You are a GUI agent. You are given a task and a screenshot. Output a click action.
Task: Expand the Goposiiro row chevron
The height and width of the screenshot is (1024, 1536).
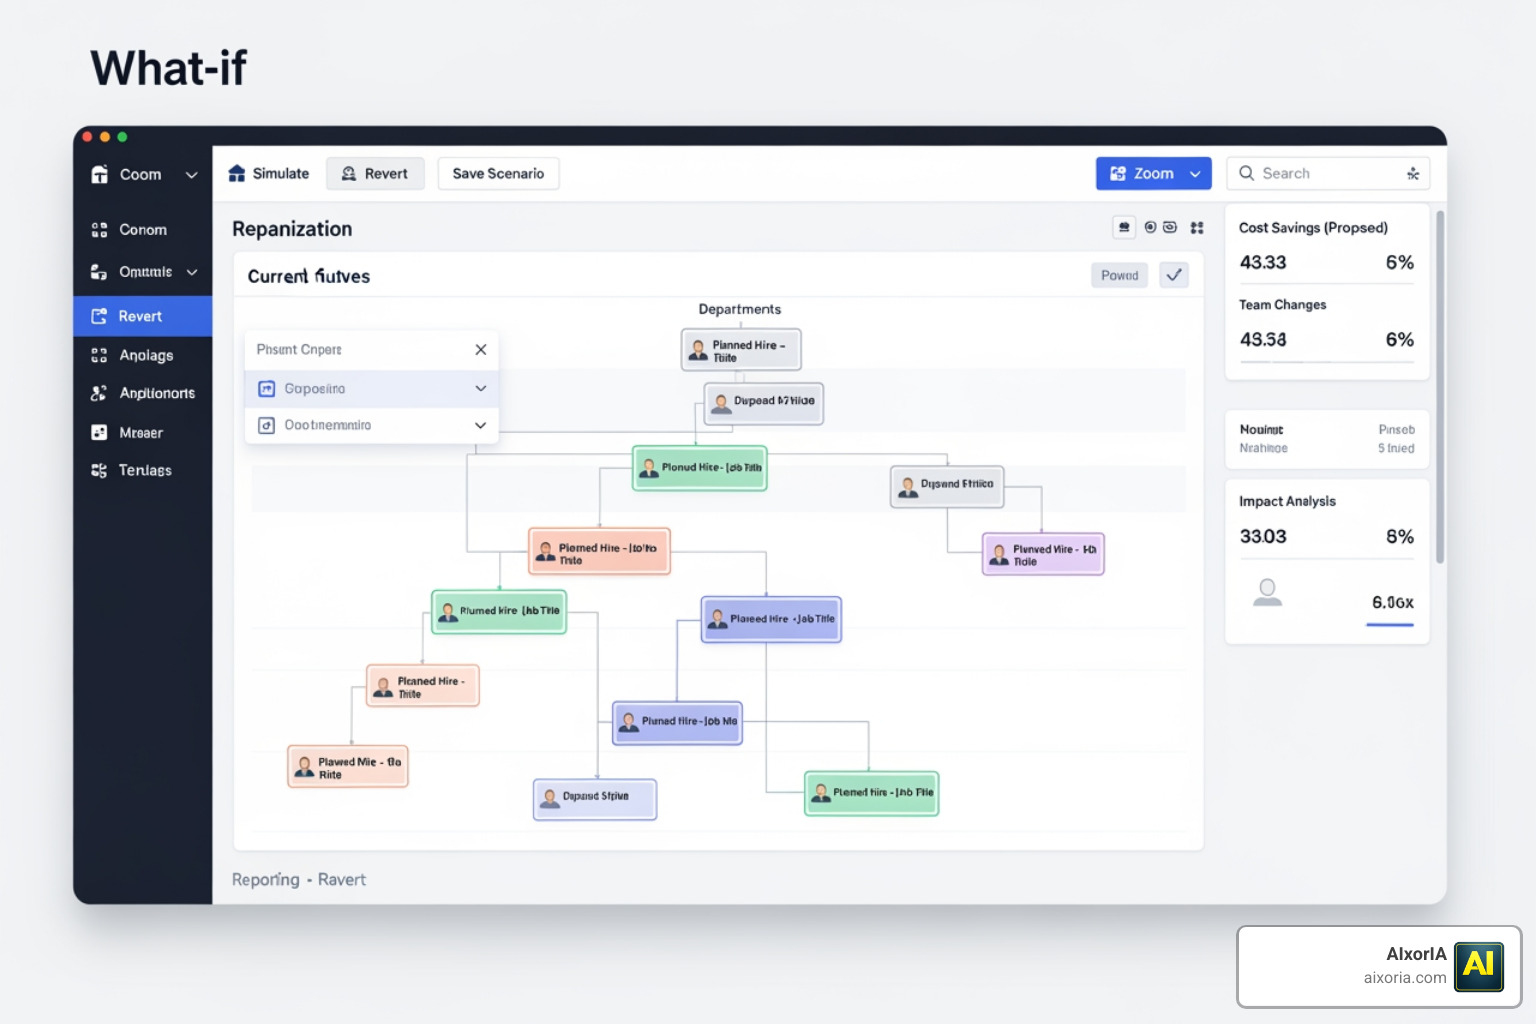tap(481, 388)
